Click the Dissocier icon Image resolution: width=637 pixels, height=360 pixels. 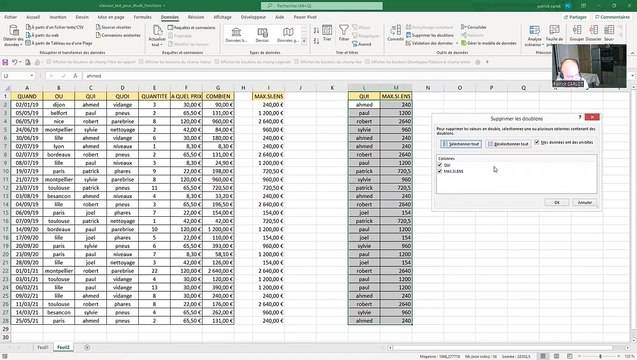(x=593, y=30)
